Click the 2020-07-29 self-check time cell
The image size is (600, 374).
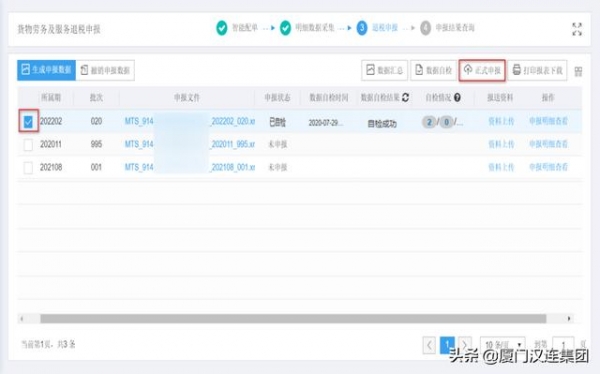pyautogui.click(x=326, y=123)
